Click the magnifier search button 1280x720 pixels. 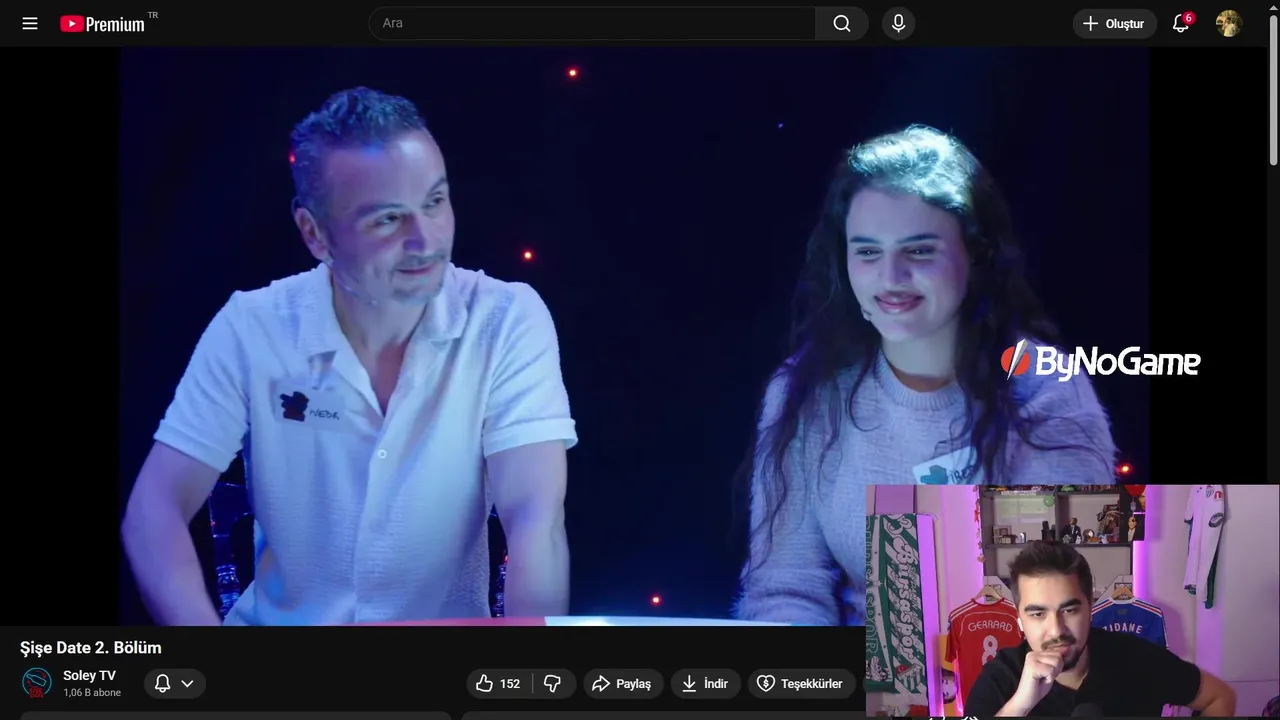pyautogui.click(x=842, y=23)
